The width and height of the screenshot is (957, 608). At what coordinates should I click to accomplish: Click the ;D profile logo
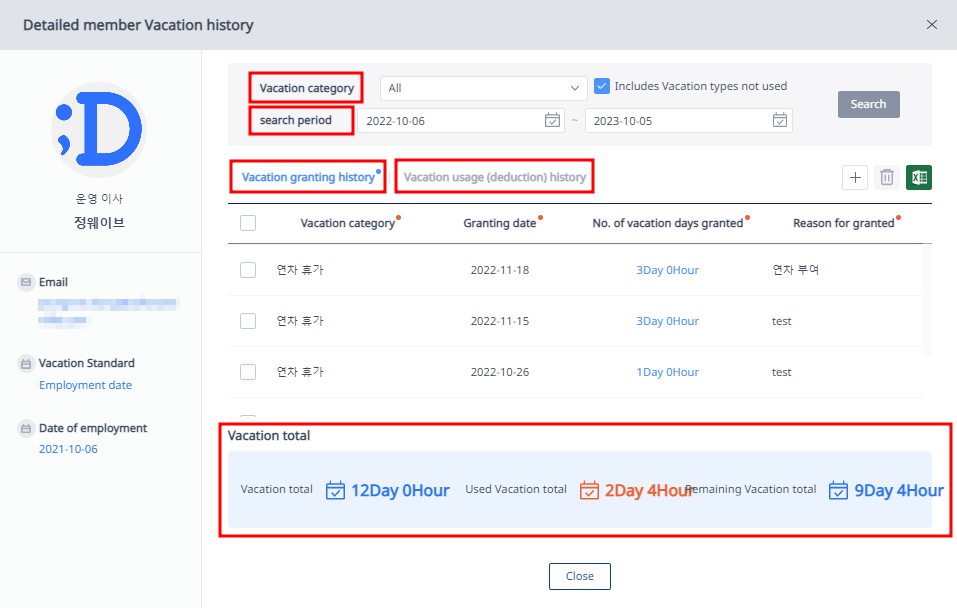click(x=99, y=129)
